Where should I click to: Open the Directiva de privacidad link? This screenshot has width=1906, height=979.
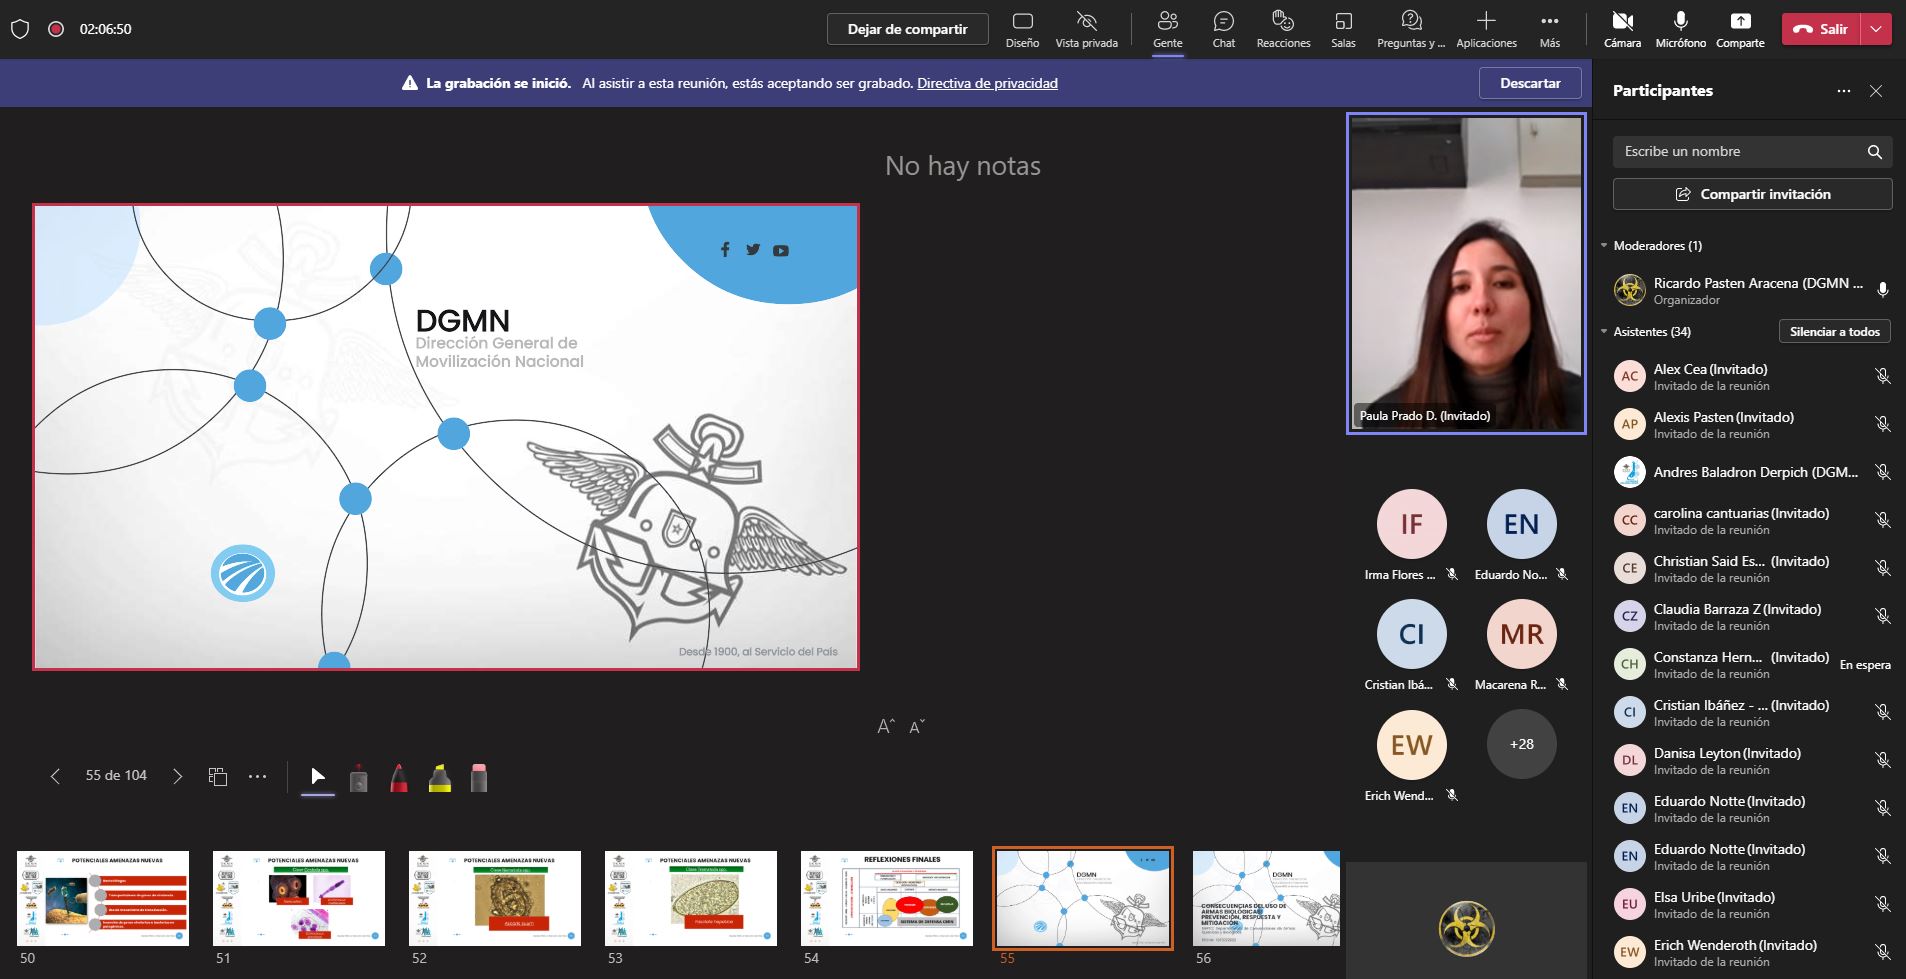click(987, 84)
